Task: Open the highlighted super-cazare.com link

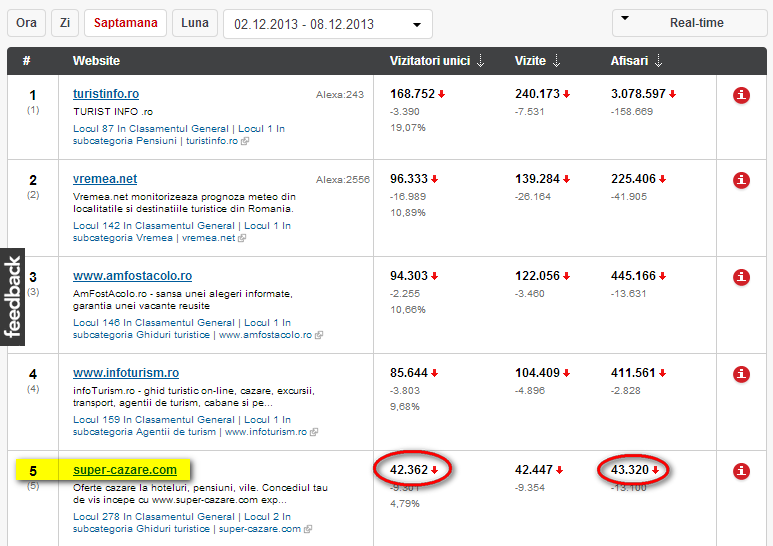Action: 125,470
